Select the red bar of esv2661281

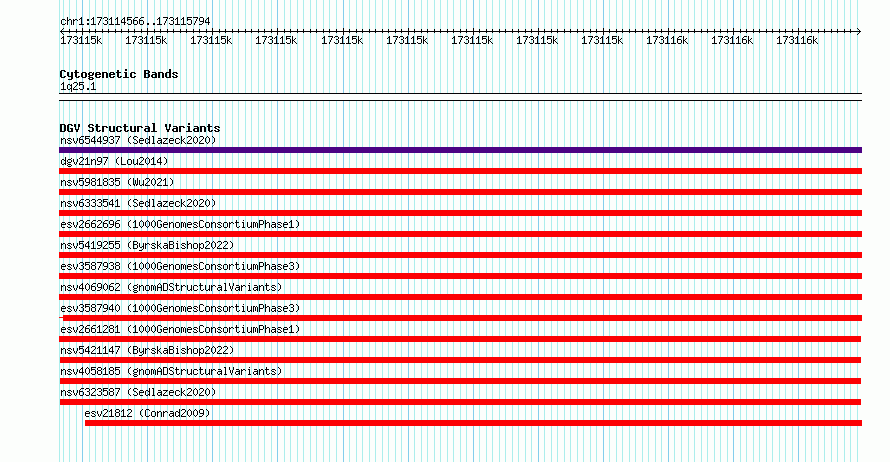coord(460,339)
